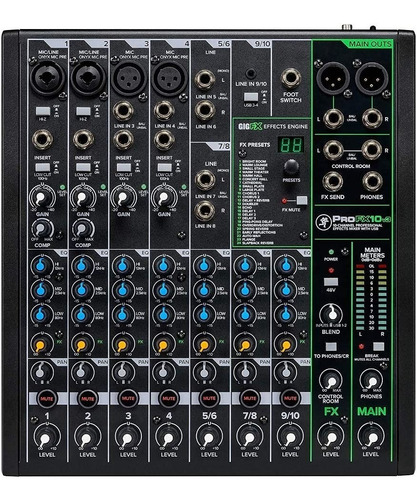The image size is (417, 500).
Task: Click channel 4 XLR MIC input
Action: pos(170,78)
